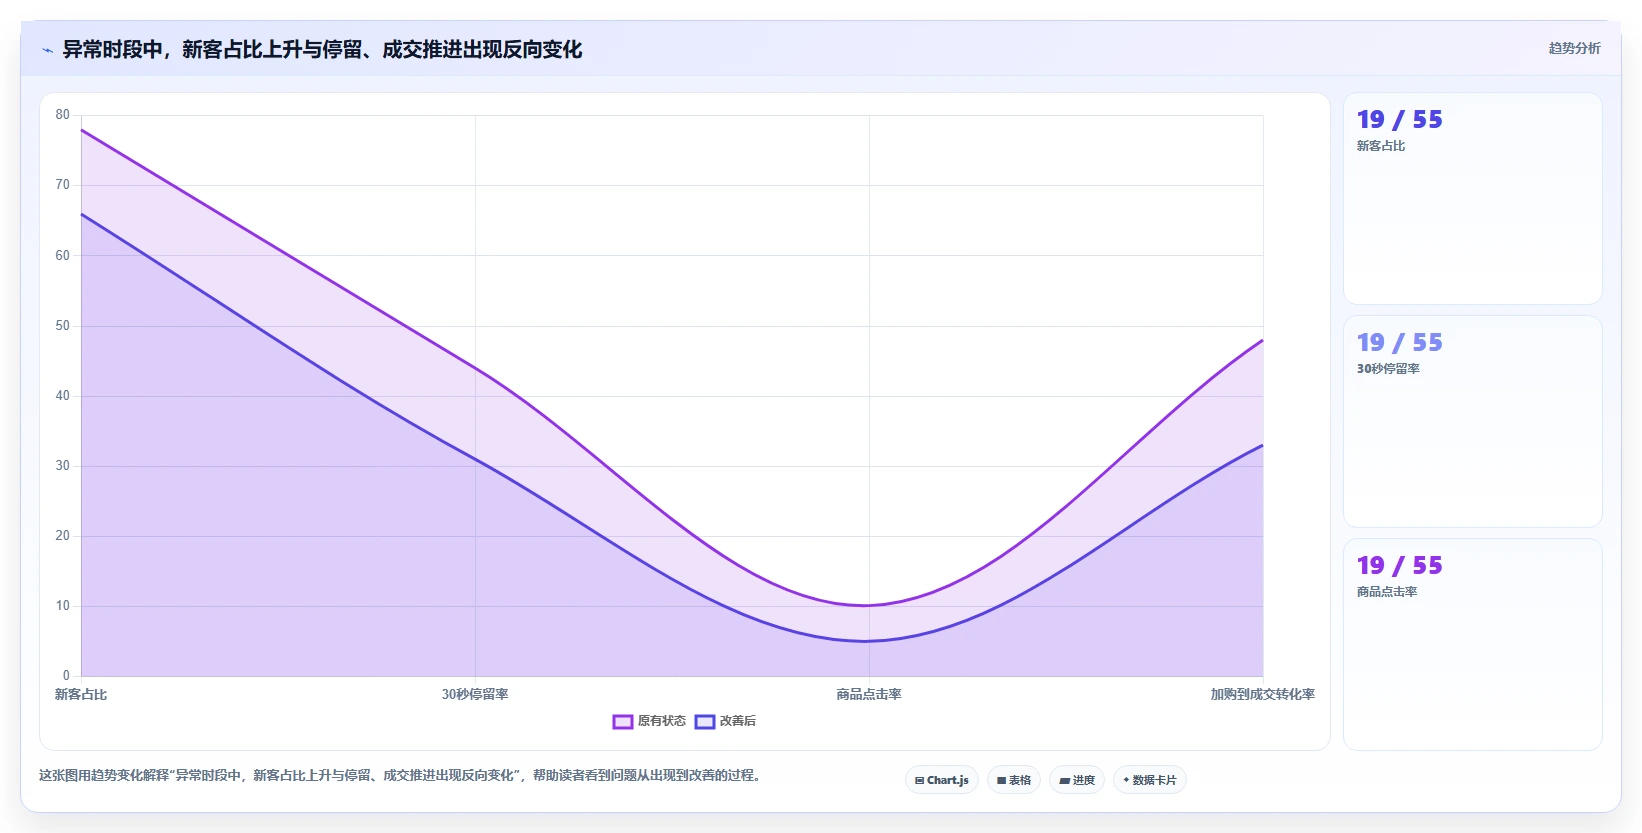Click the trend icon beside the header title
Viewport: 1642px width, 833px height.
(47, 50)
